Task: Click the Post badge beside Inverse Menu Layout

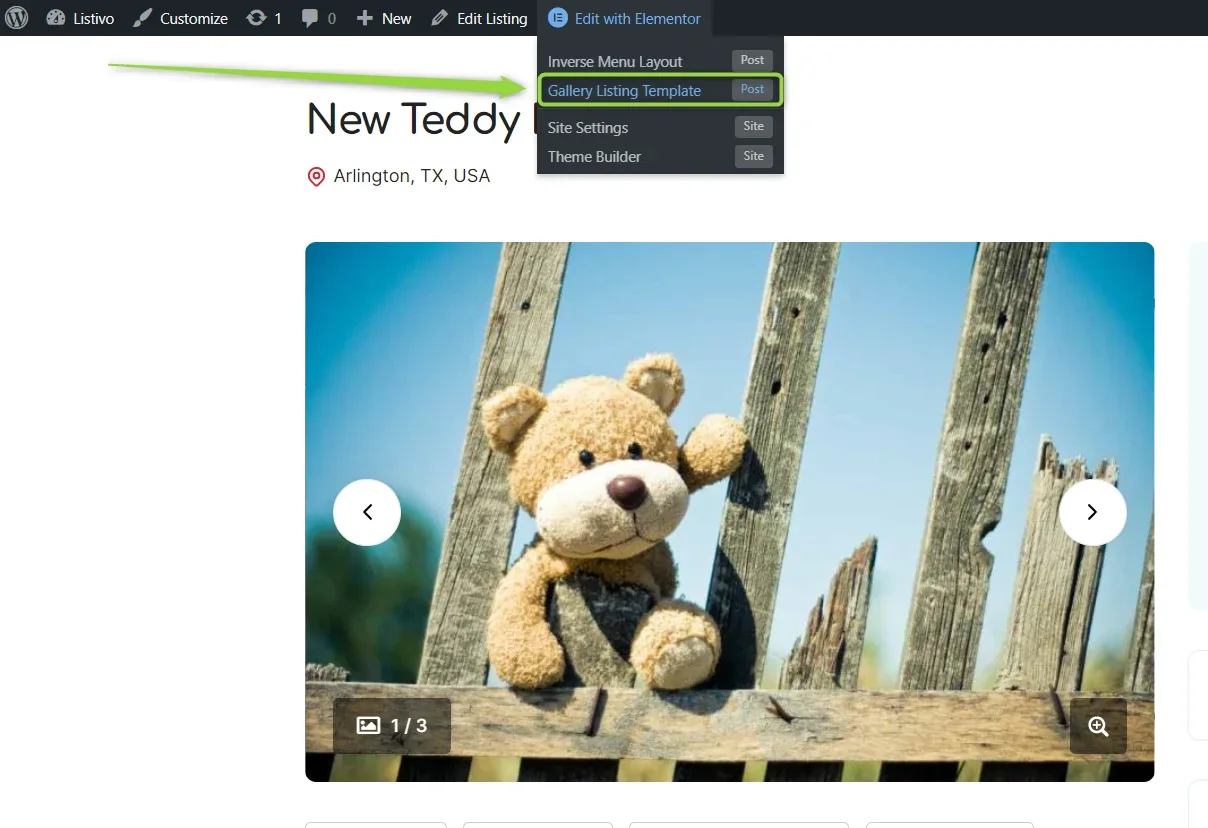Action: click(752, 61)
